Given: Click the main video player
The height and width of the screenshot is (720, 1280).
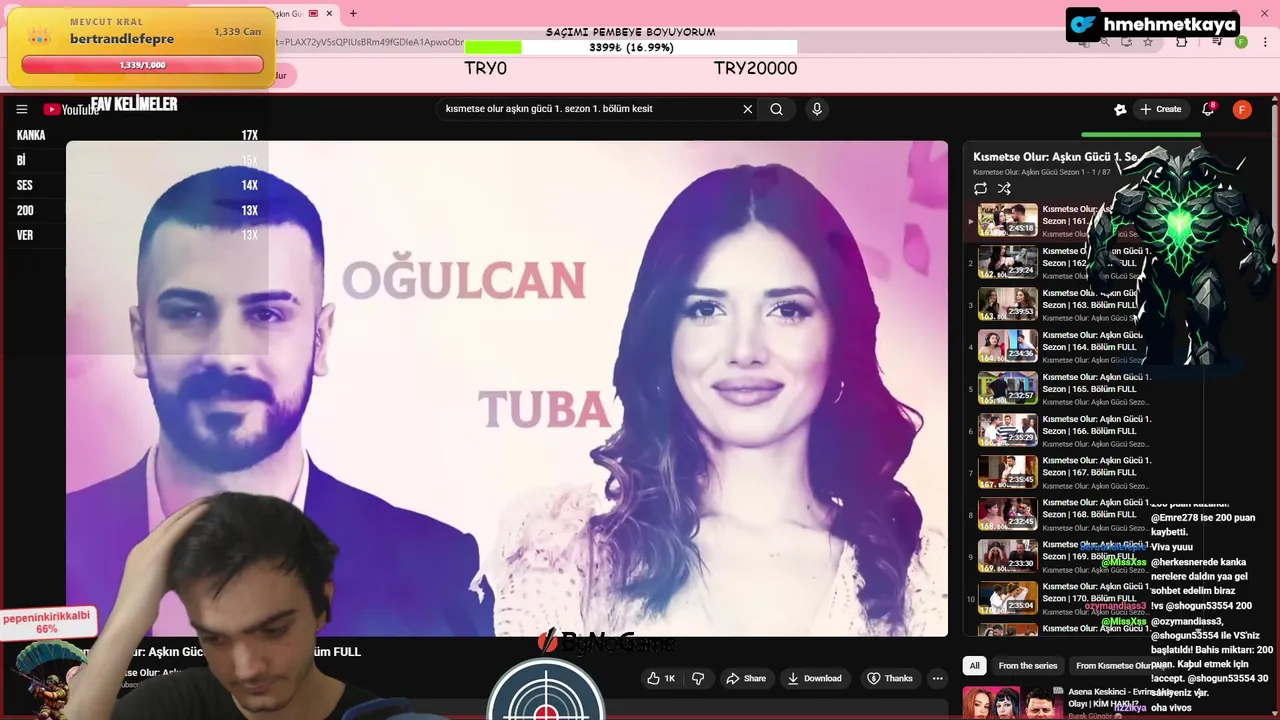Looking at the screenshot, I should [507, 388].
